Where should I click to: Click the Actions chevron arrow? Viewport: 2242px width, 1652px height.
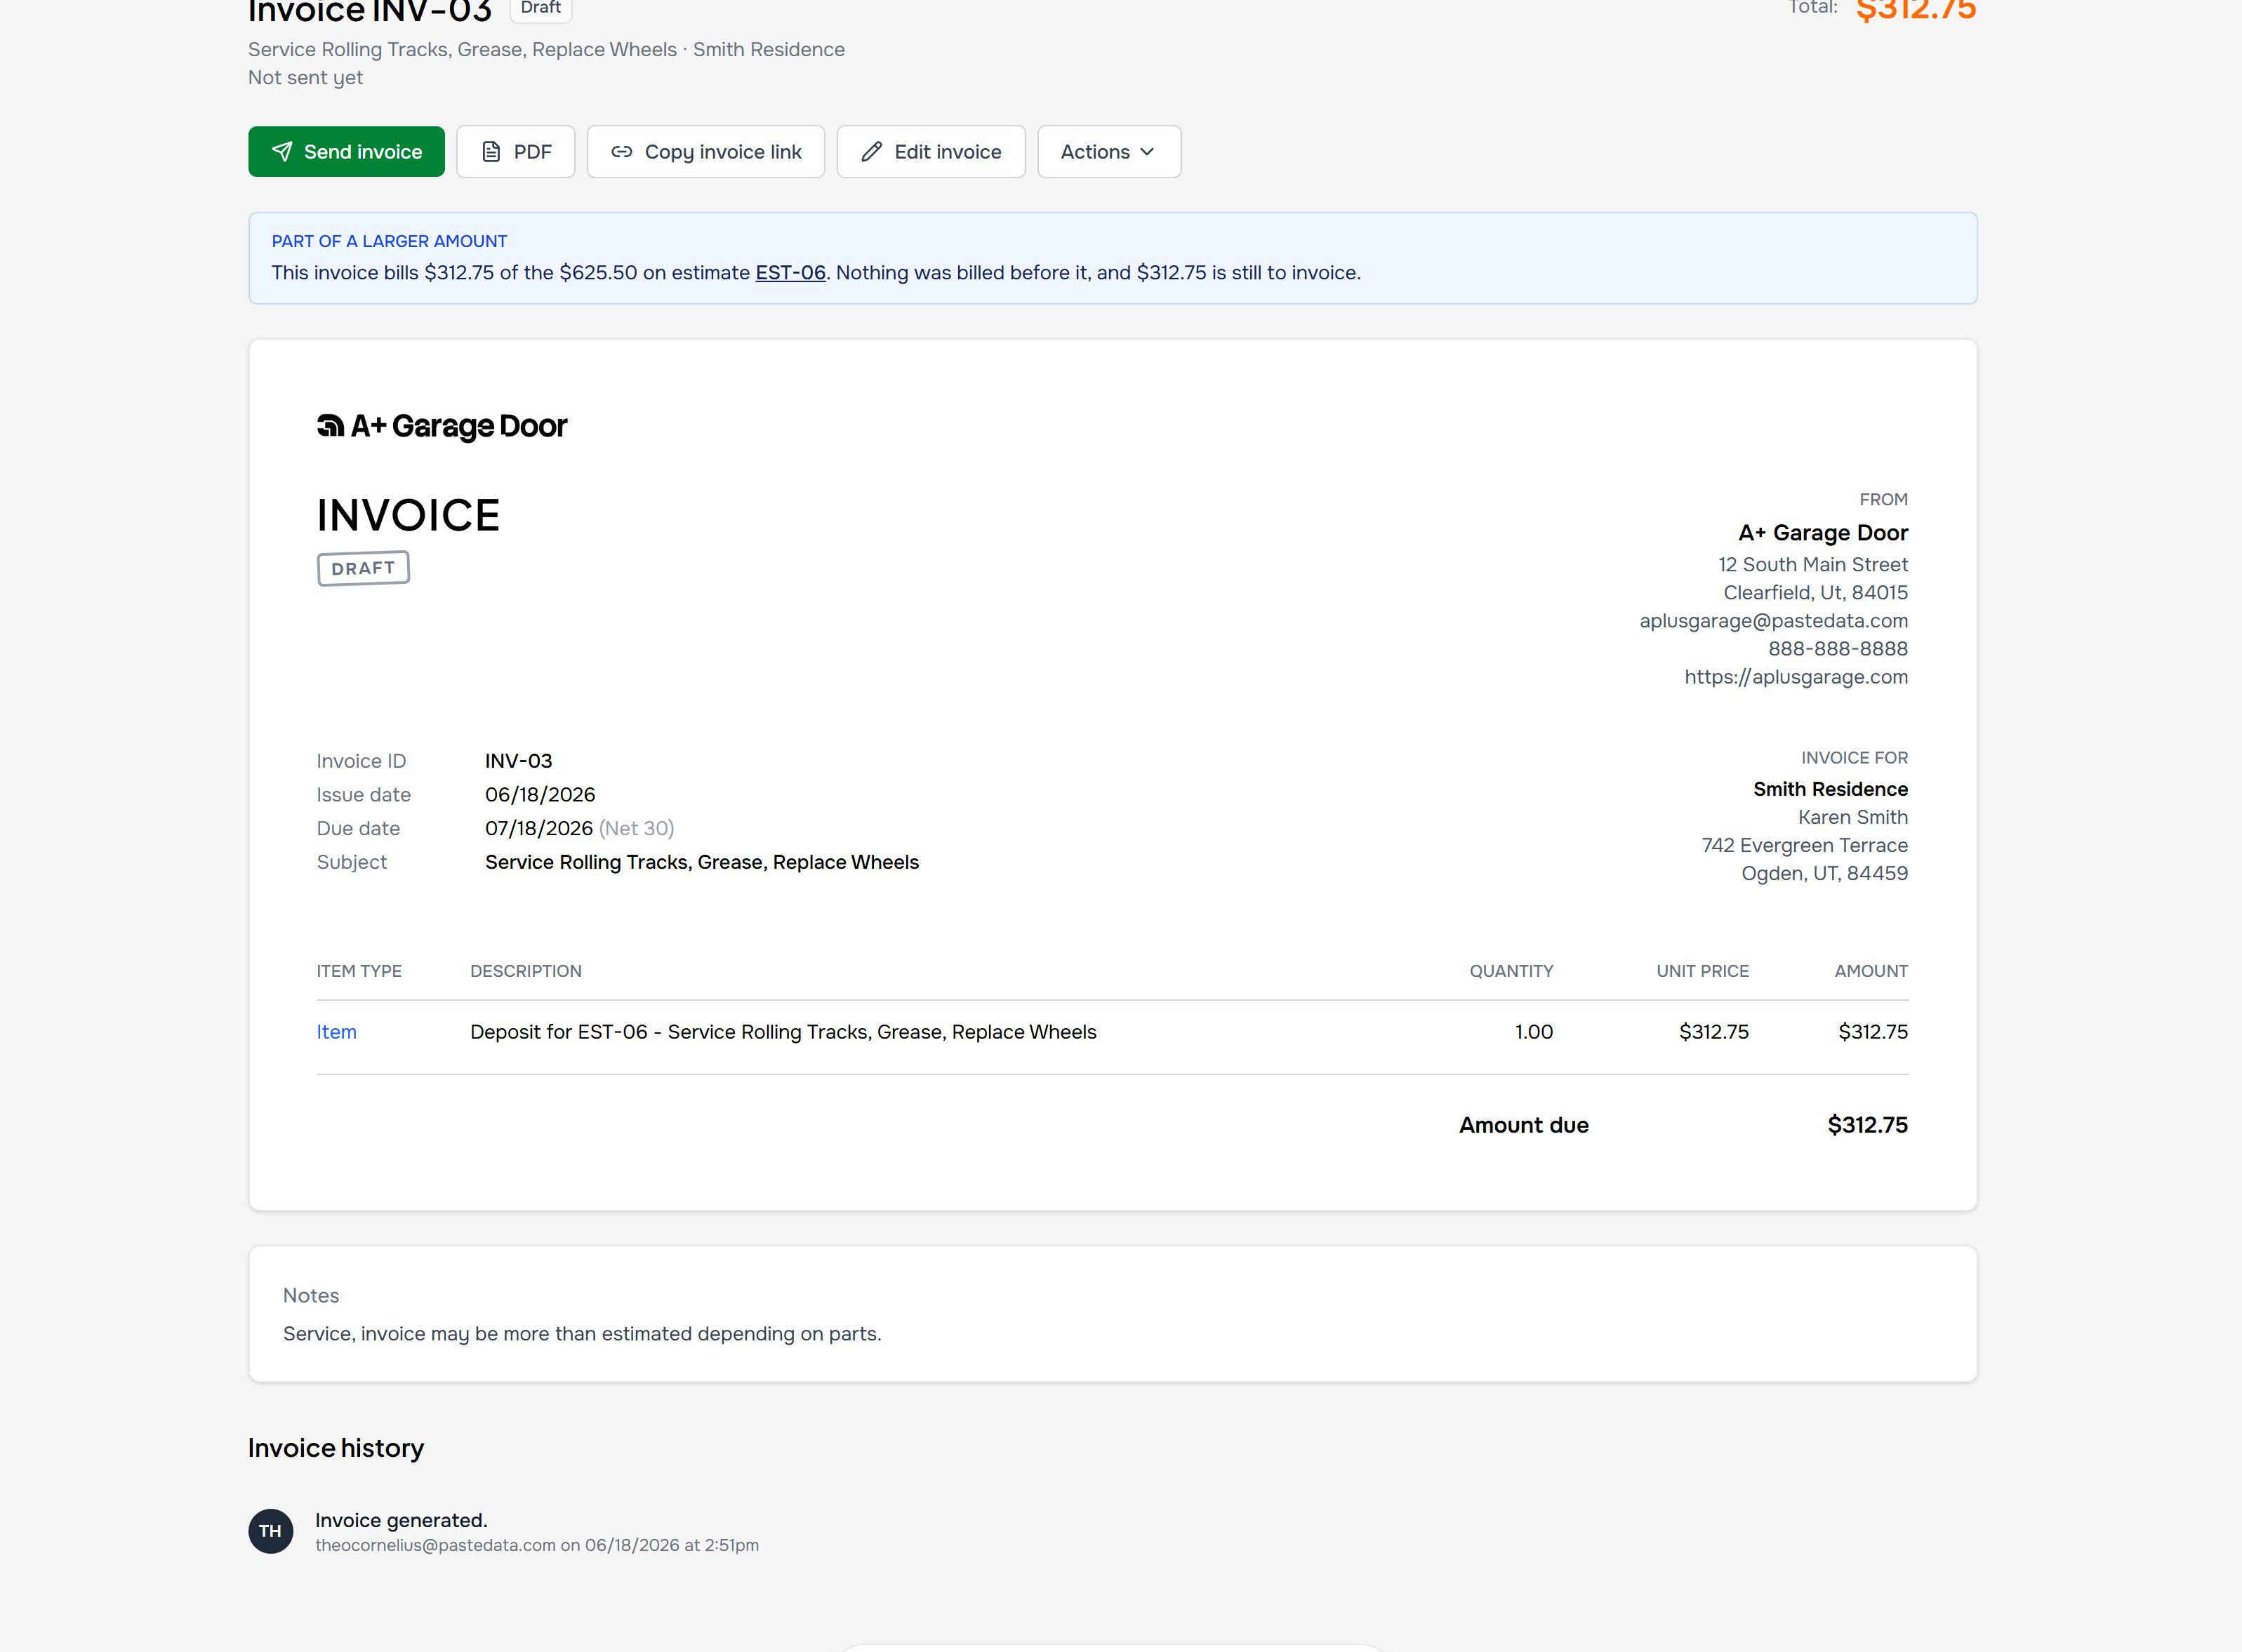click(x=1147, y=152)
